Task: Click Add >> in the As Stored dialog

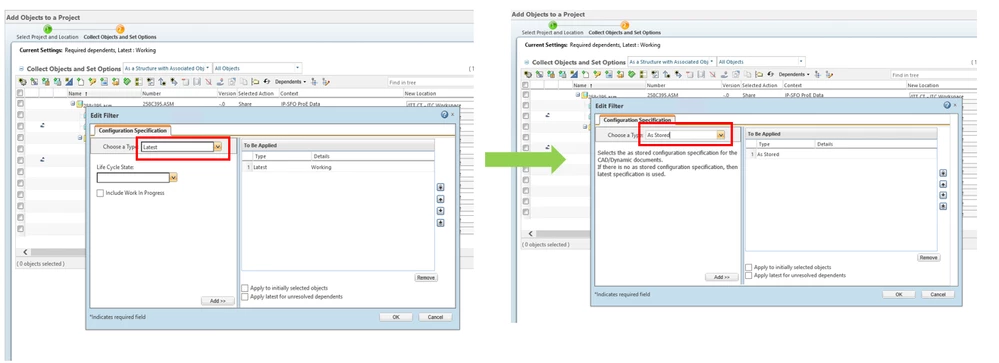Action: 722,277
